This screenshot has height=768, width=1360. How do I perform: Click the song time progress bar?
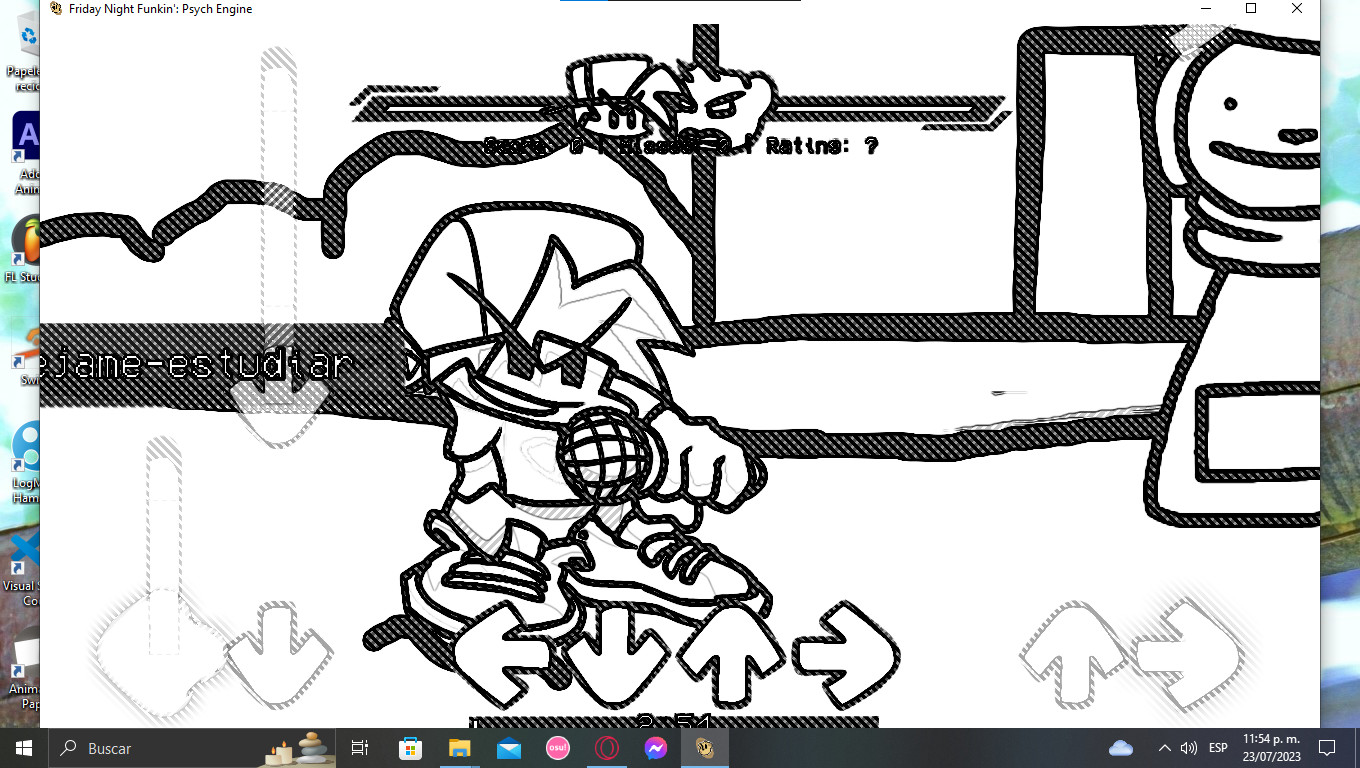pyautogui.click(x=674, y=722)
